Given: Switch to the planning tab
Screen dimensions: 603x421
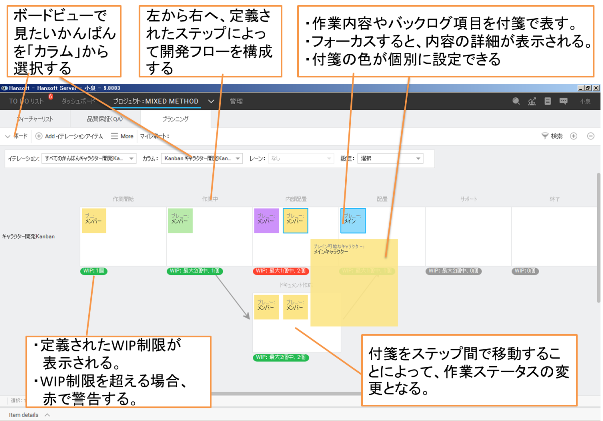Looking at the screenshot, I should 175,119.
